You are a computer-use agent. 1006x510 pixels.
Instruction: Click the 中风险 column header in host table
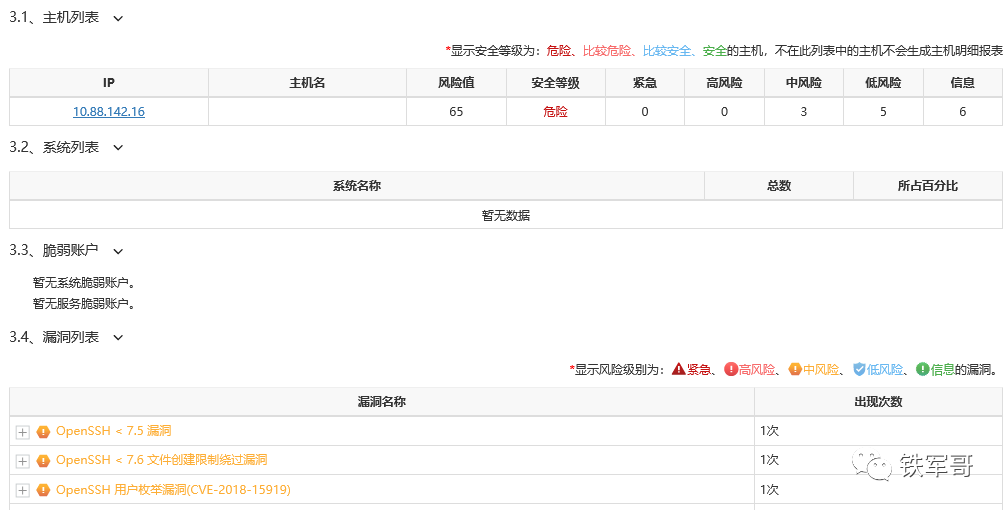coord(804,83)
